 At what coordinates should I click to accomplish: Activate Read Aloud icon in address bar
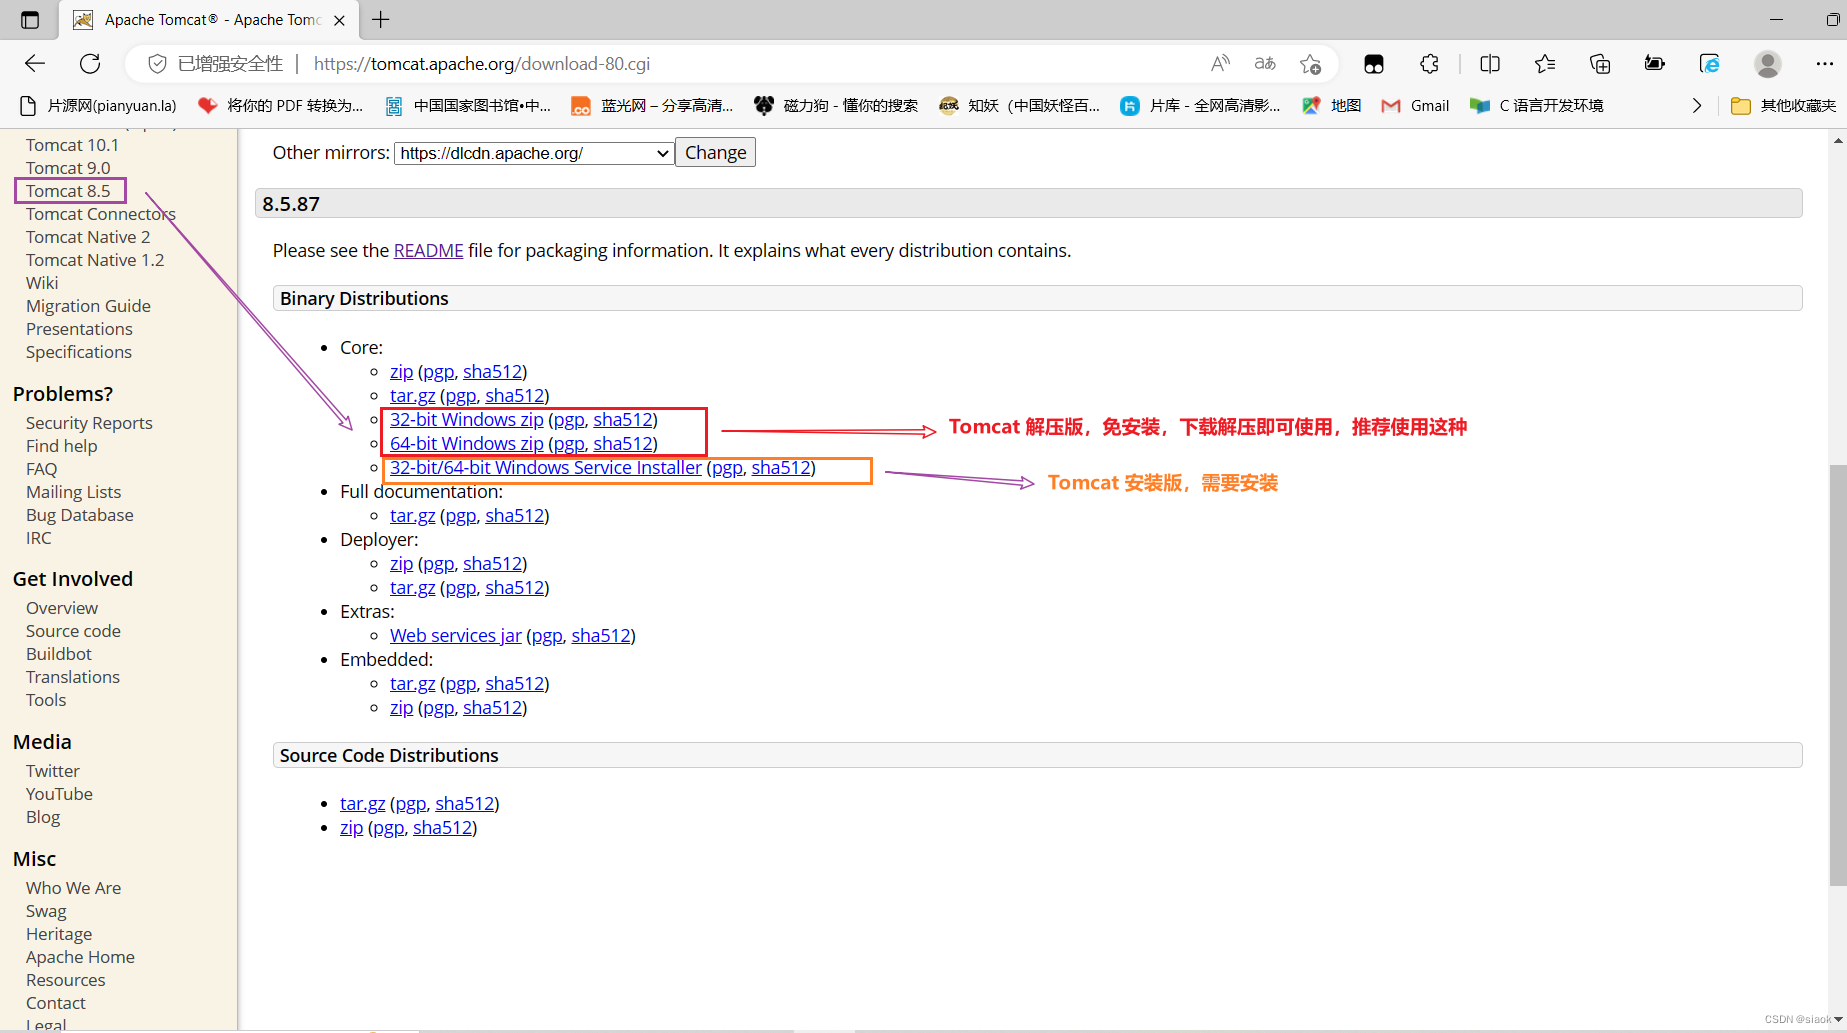pos(1220,64)
